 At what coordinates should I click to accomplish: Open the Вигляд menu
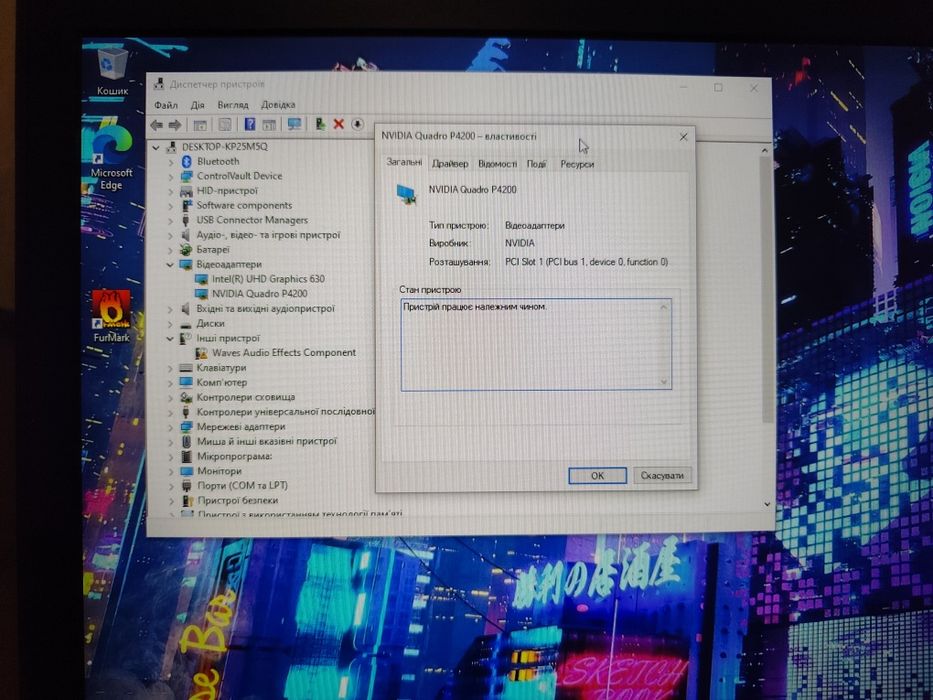point(233,105)
